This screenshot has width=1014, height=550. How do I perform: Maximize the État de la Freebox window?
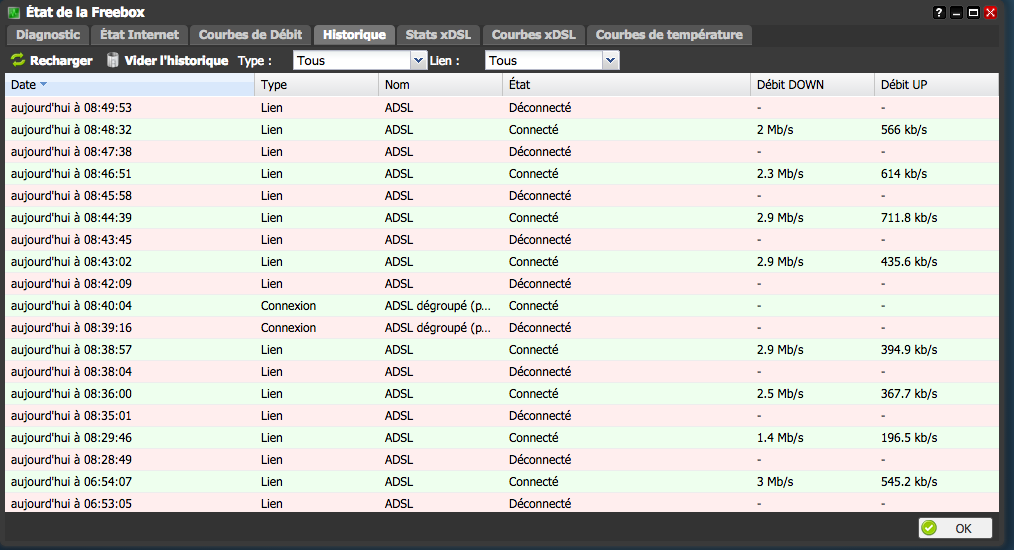[973, 12]
